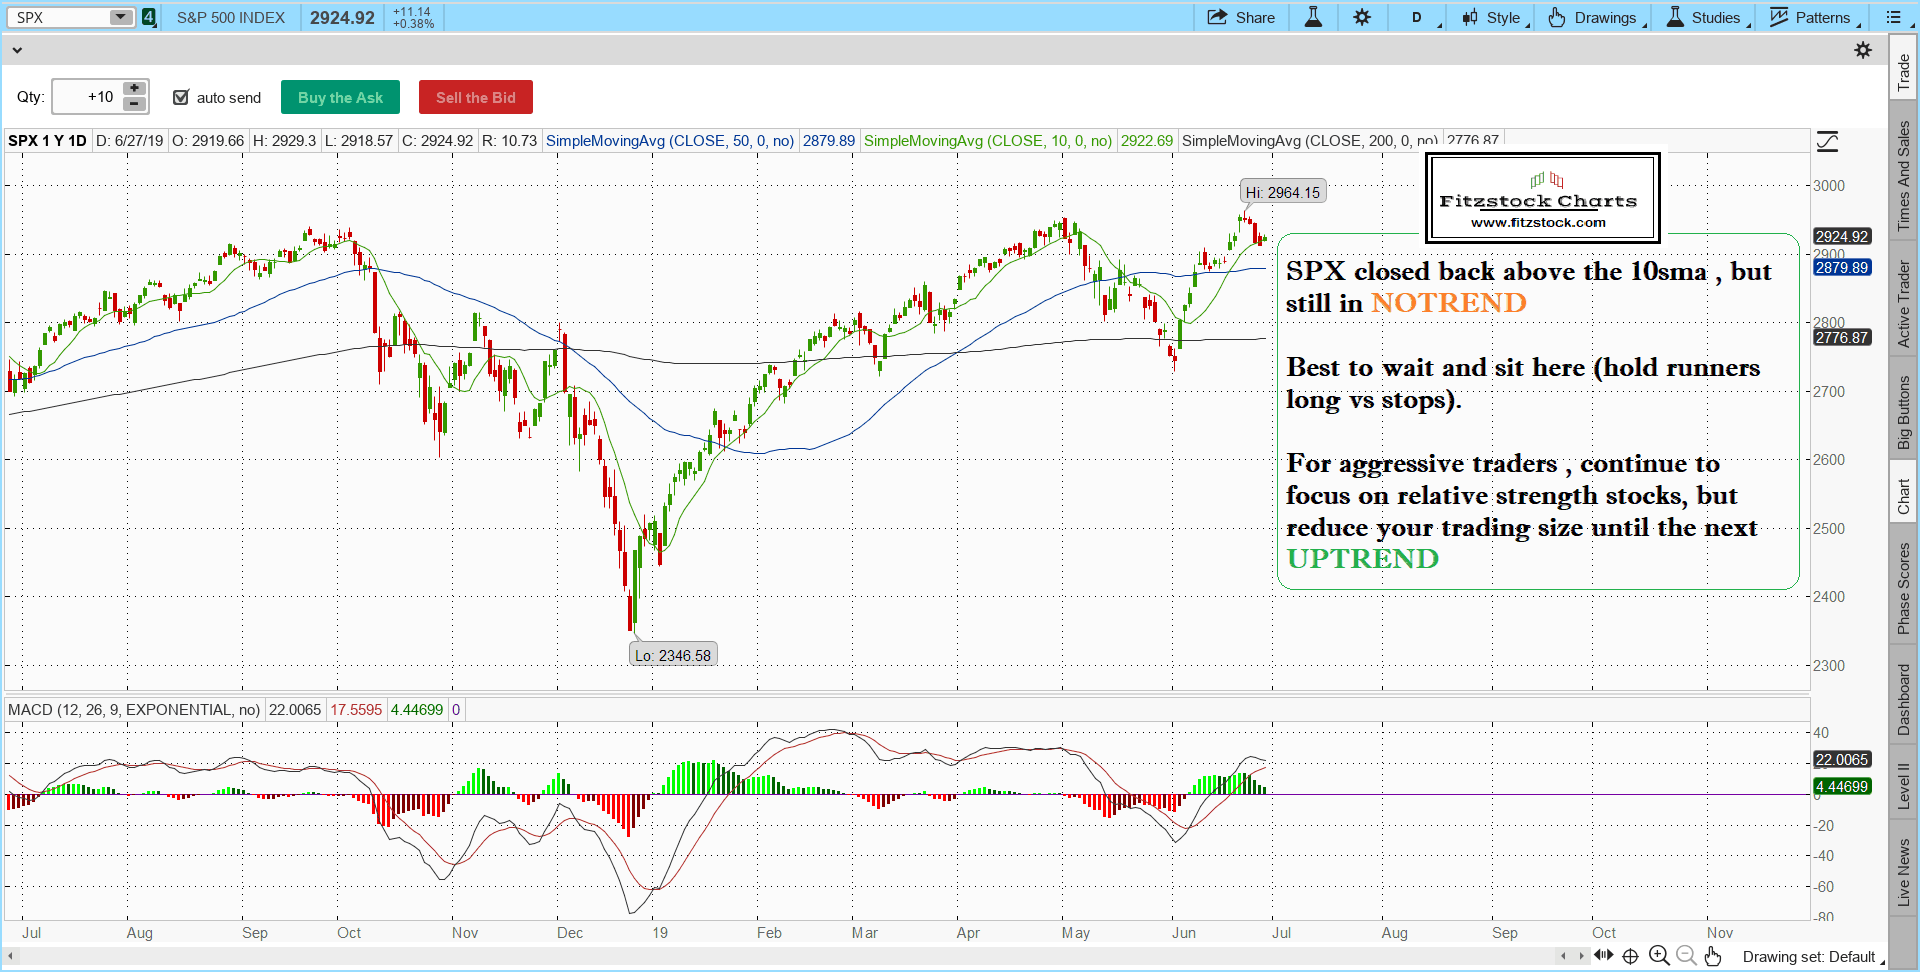Select the pointer hand drawing tool

1713,956
